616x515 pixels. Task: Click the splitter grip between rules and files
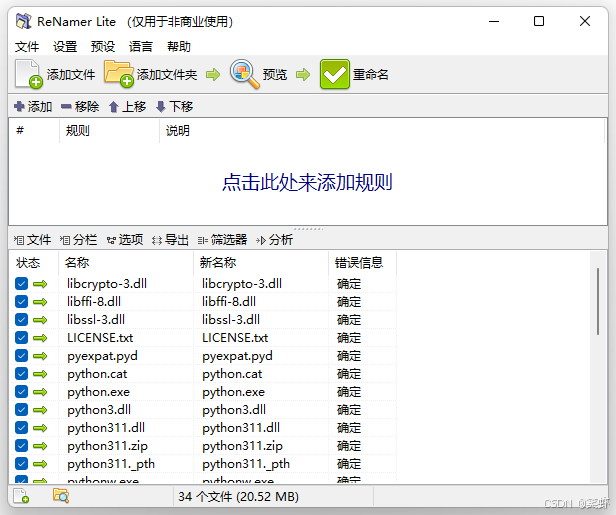click(308, 228)
